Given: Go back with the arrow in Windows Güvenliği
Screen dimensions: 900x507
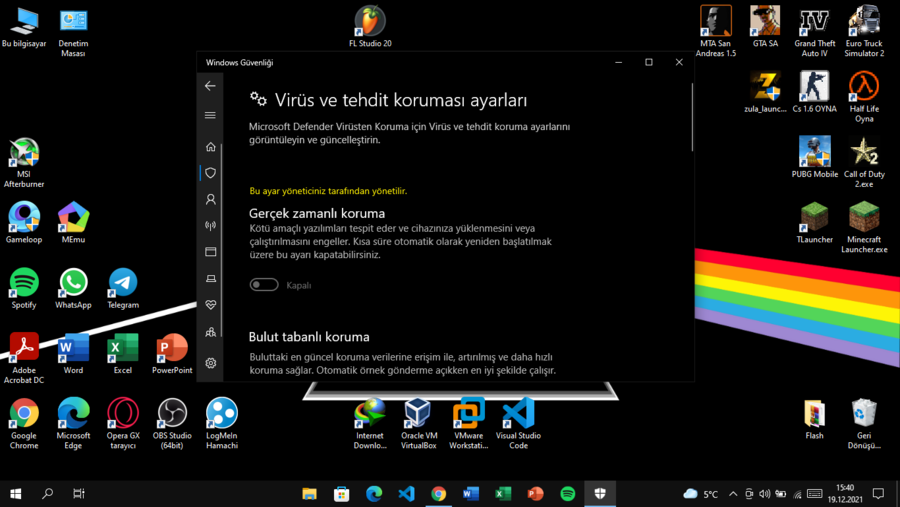Looking at the screenshot, I should click(210, 86).
